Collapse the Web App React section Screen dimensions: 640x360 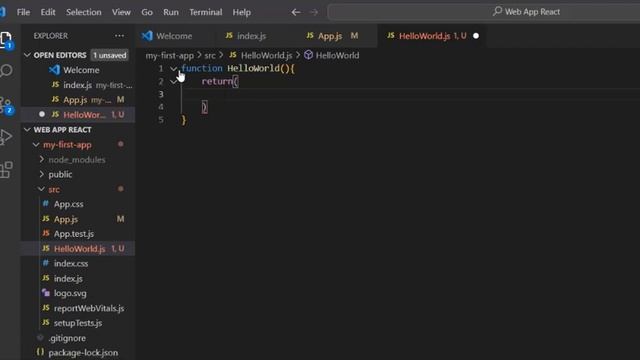(x=27, y=129)
